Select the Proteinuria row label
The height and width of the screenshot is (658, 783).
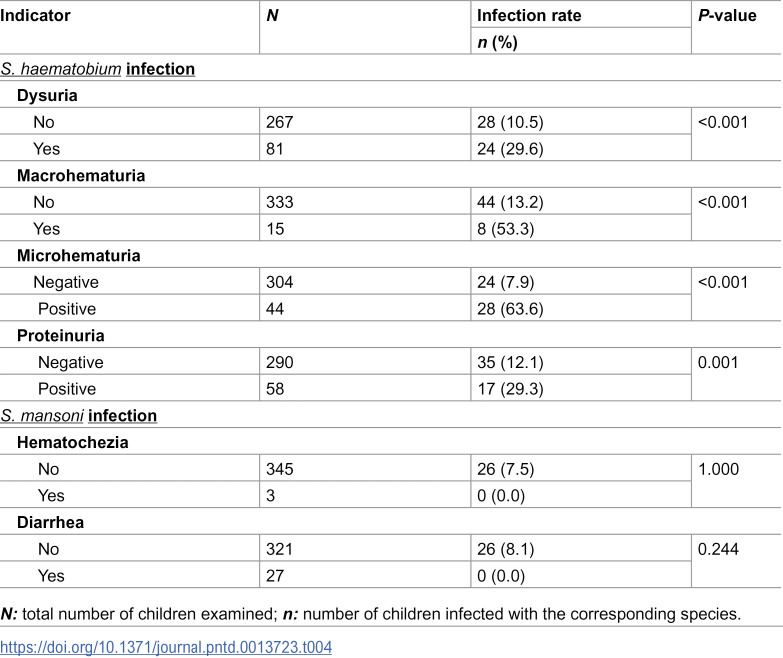click(60, 335)
